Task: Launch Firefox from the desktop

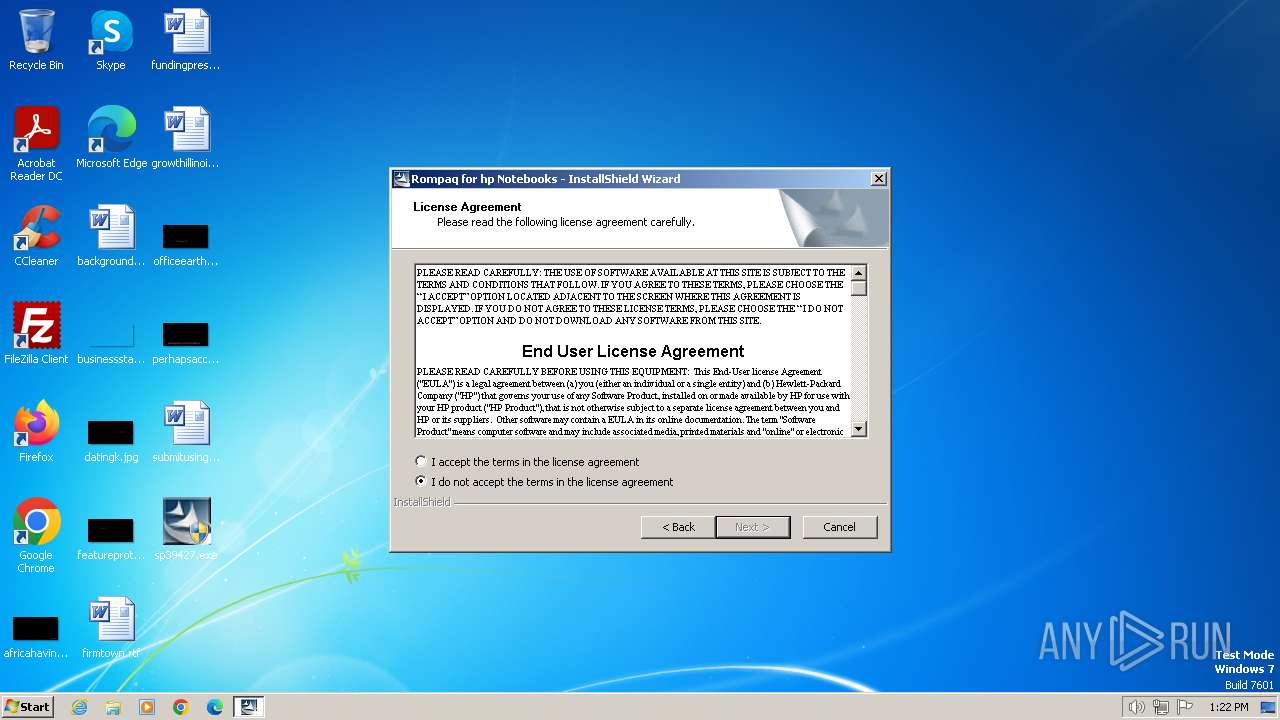Action: coord(36,431)
